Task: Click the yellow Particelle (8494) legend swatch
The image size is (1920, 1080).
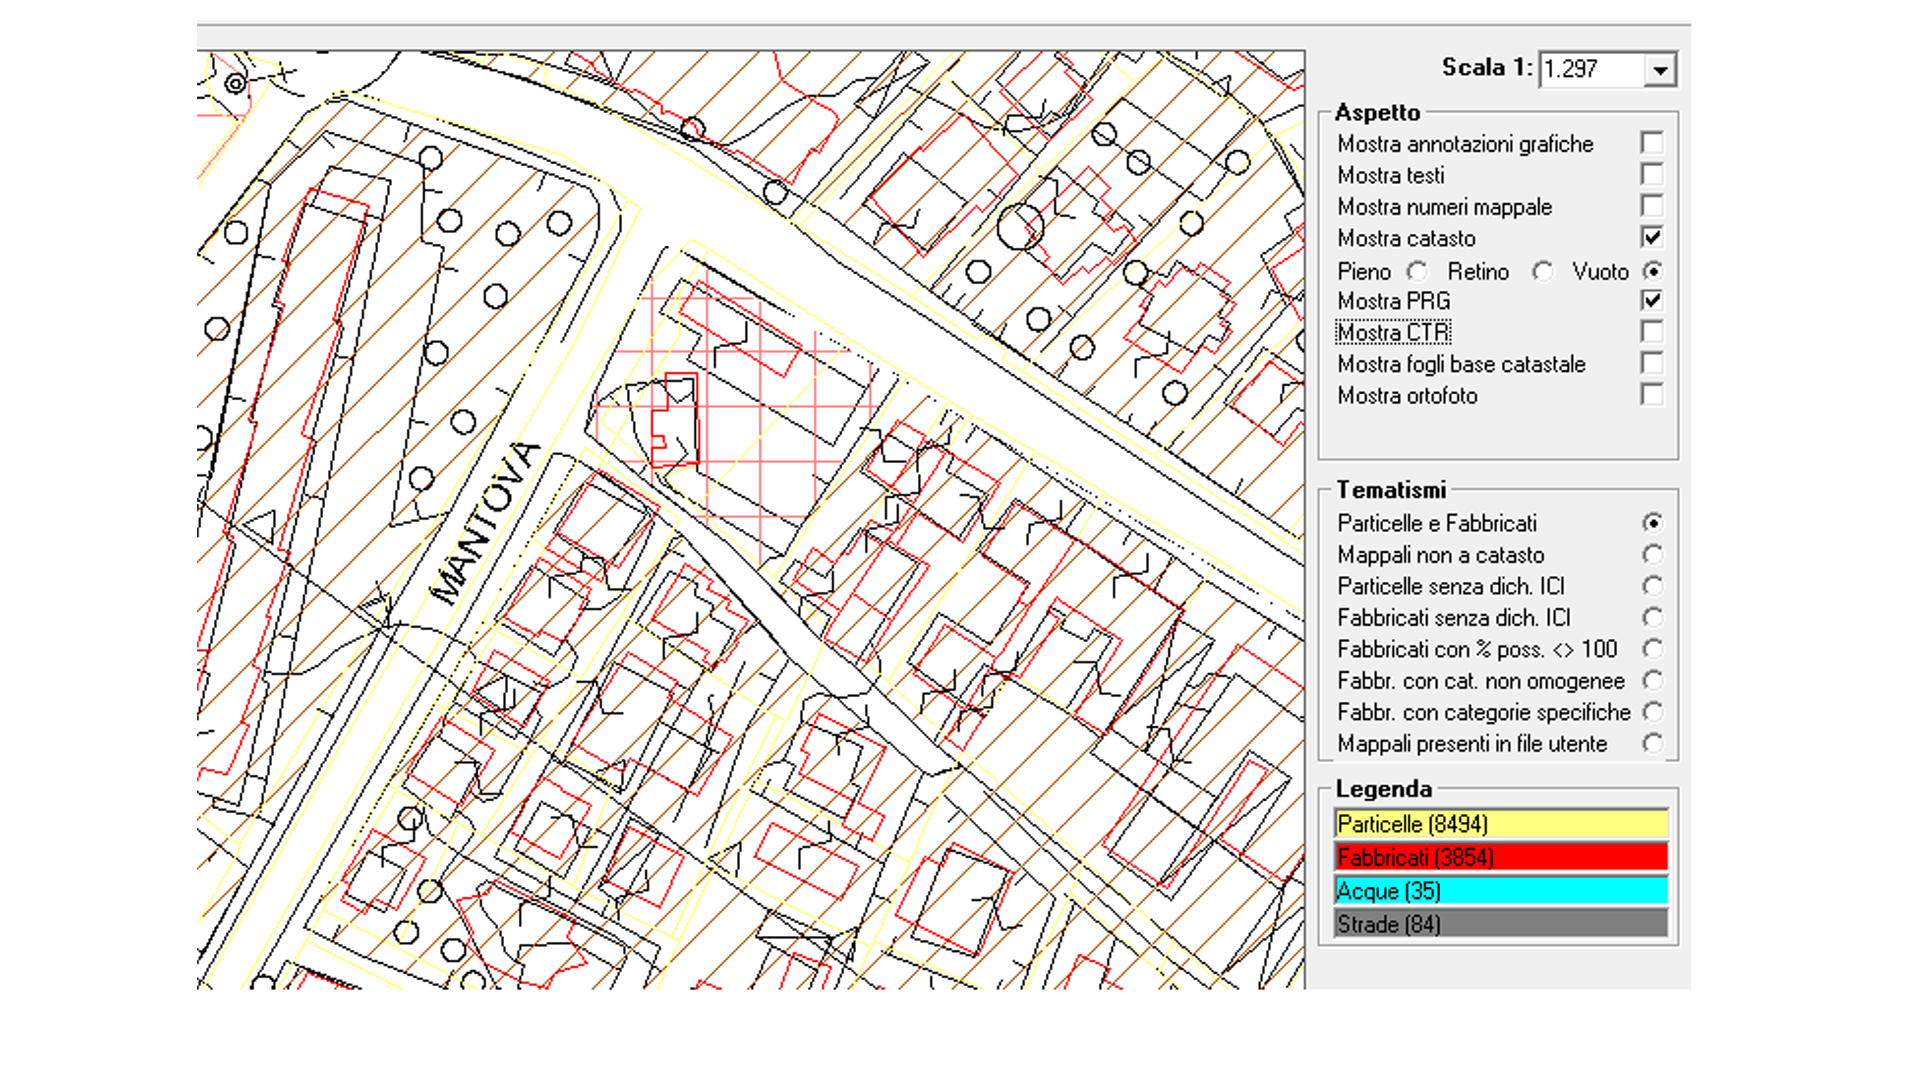Action: click(x=1501, y=824)
